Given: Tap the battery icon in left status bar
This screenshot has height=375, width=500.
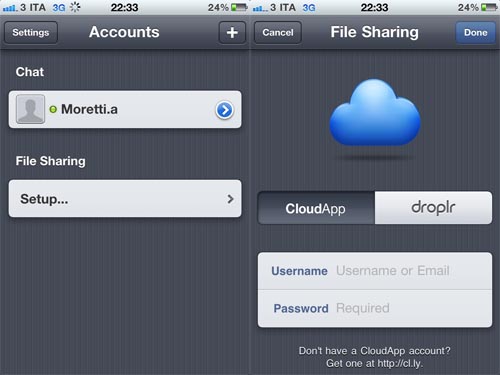Looking at the screenshot, I should [x=239, y=7].
